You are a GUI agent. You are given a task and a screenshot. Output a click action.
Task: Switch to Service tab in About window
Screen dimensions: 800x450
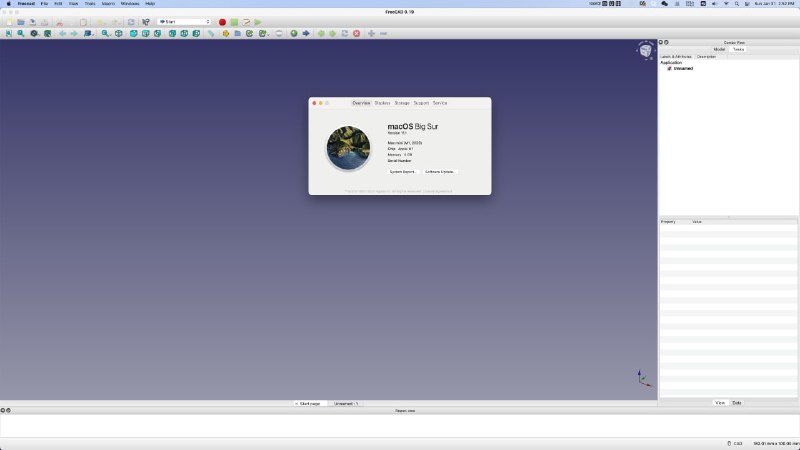click(440, 103)
